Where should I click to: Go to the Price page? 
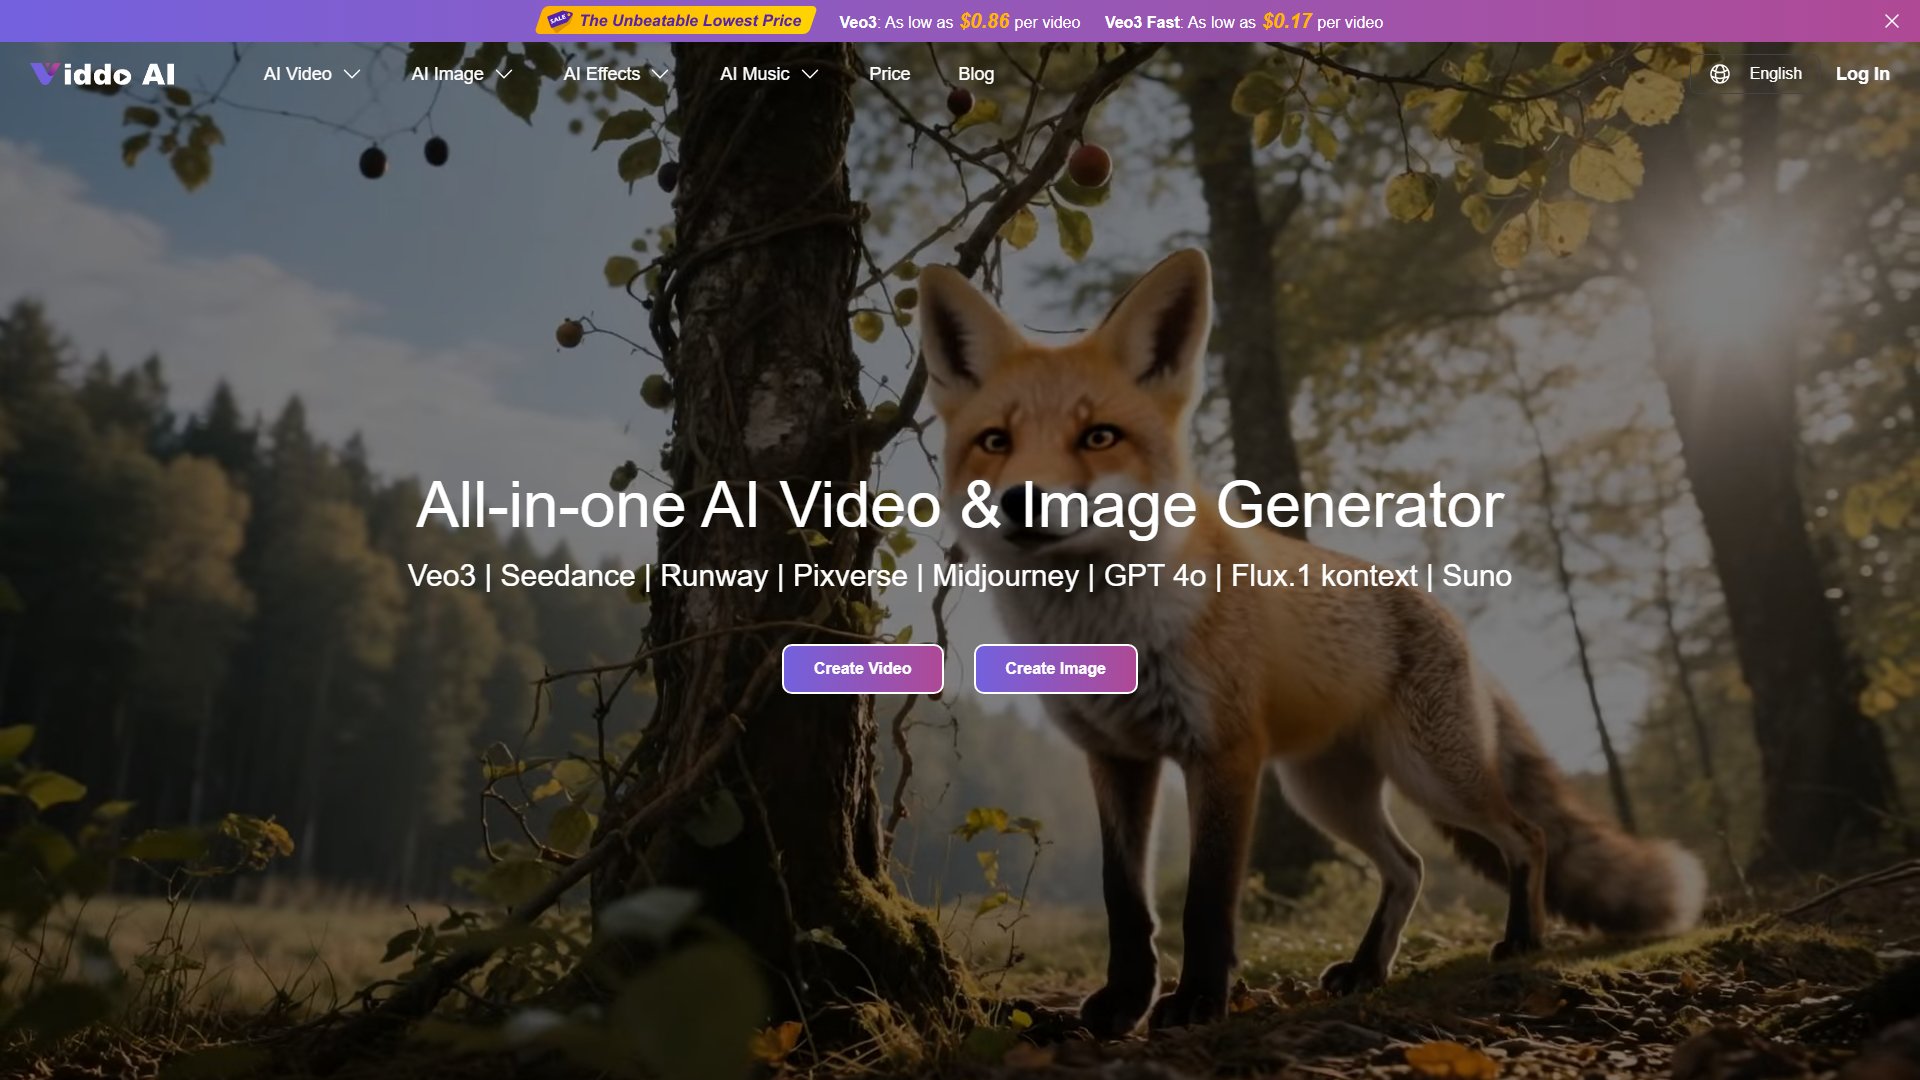click(x=889, y=74)
